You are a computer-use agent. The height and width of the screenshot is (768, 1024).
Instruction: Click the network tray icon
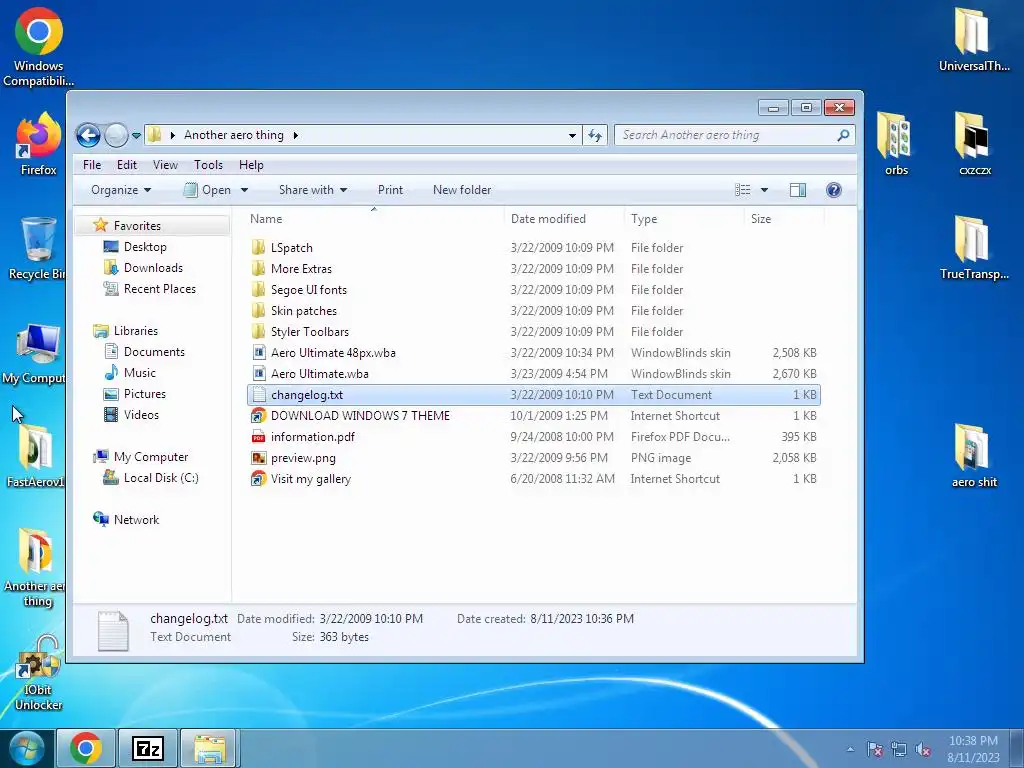pyautogui.click(x=899, y=749)
